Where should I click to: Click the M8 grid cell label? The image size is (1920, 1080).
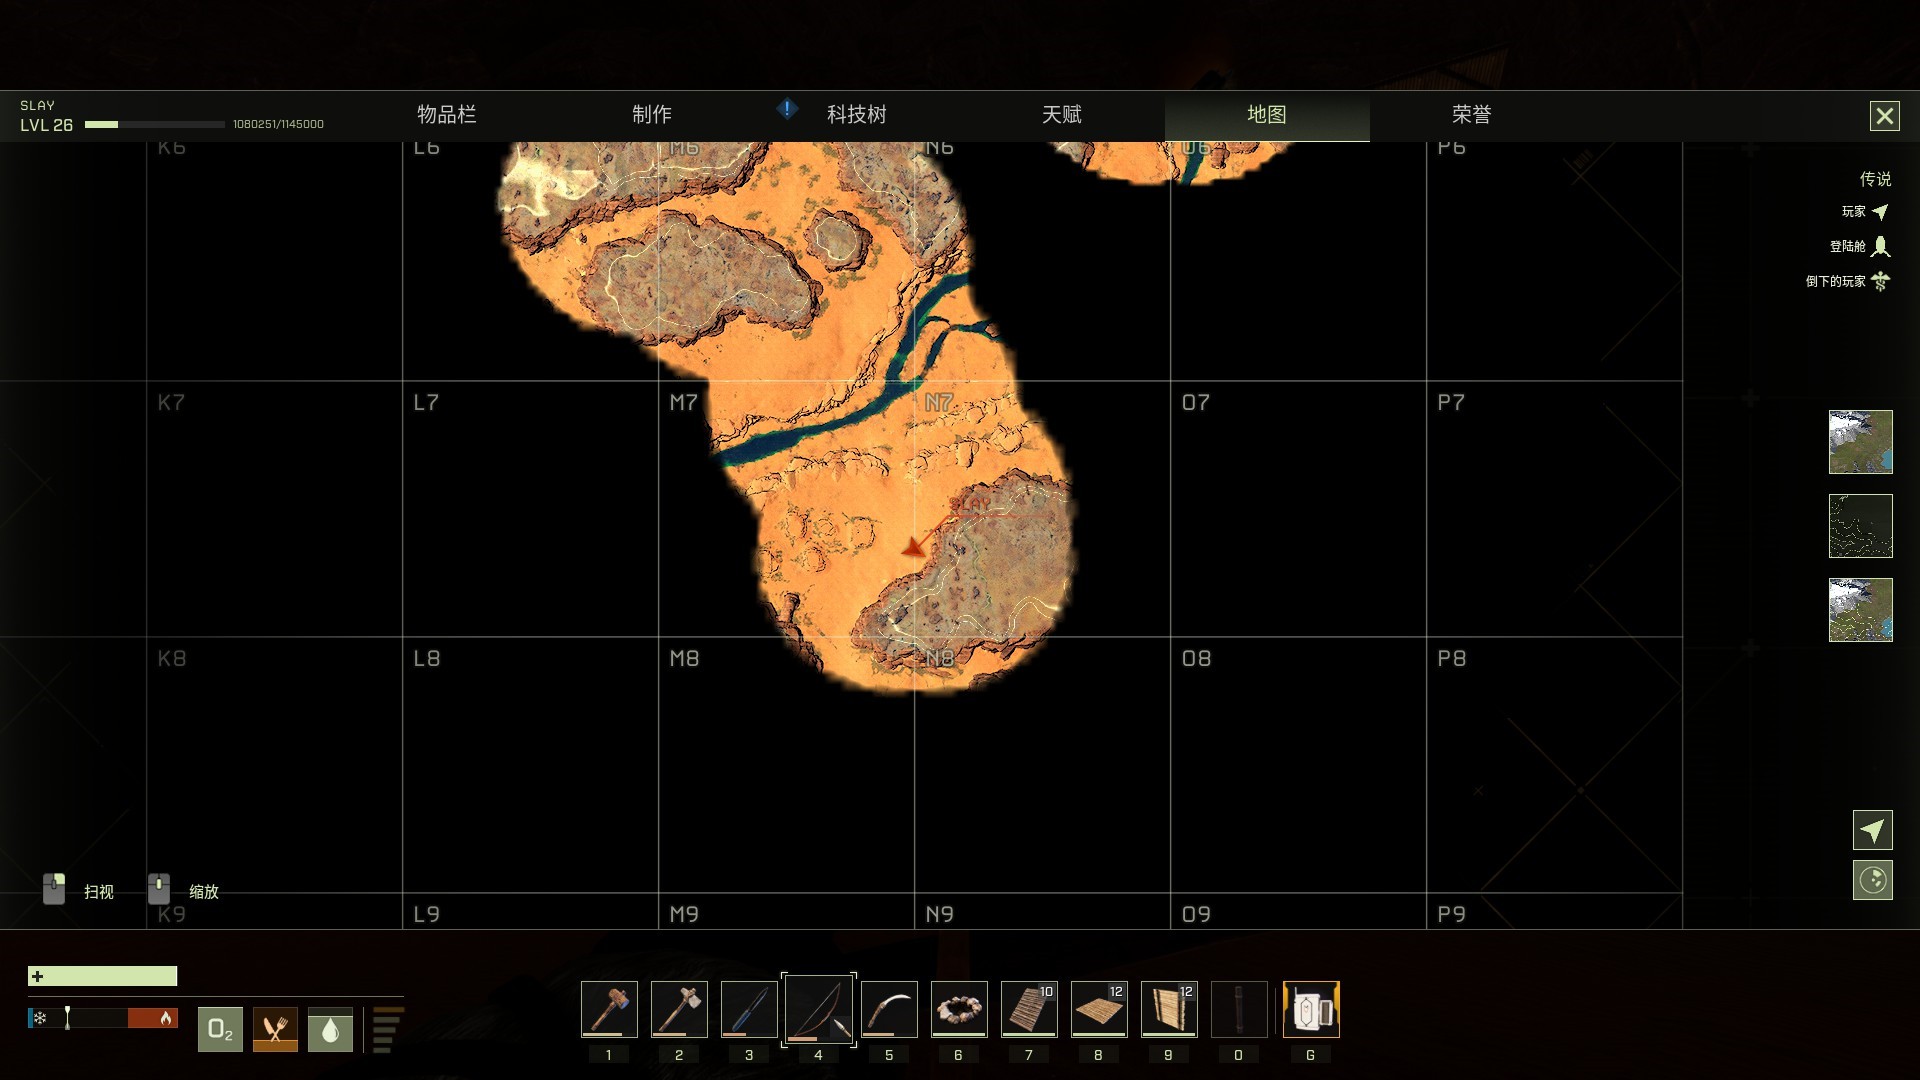pos(684,658)
